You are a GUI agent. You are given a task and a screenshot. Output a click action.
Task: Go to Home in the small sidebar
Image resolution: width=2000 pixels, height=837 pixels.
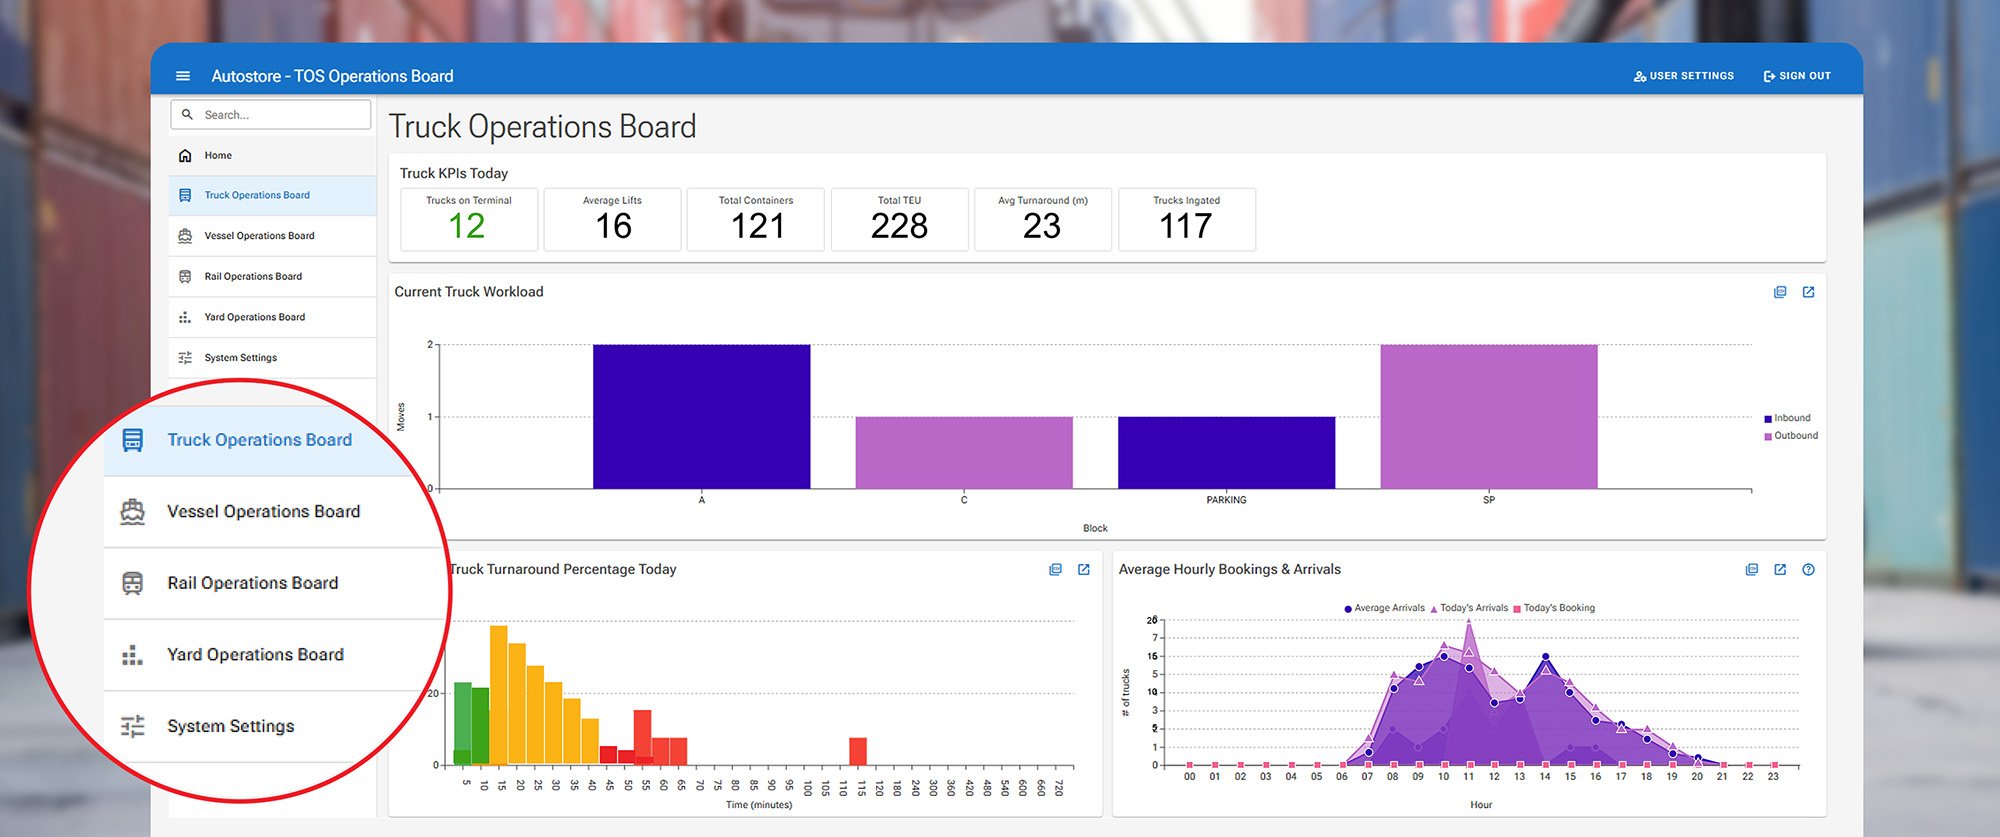tap(218, 156)
